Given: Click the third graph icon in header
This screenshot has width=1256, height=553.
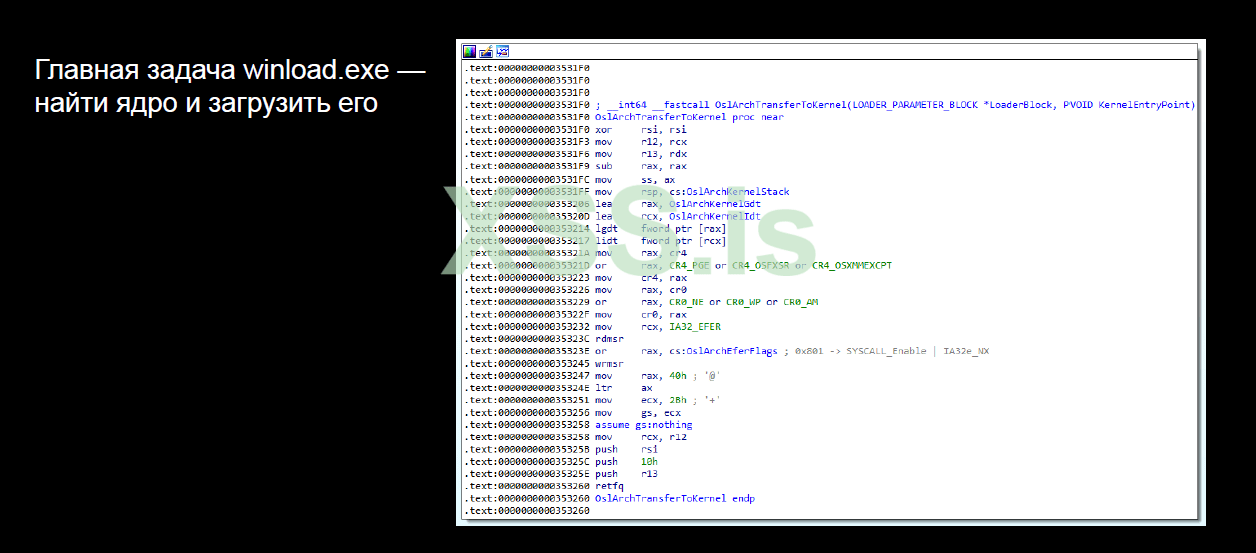Looking at the screenshot, I should [503, 51].
